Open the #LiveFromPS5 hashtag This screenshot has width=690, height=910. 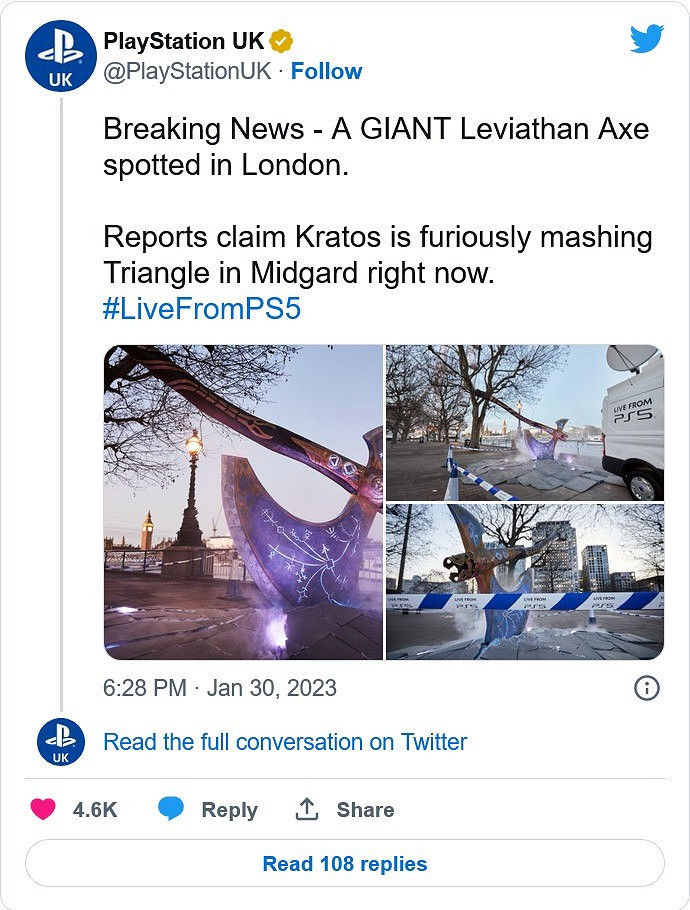point(202,309)
